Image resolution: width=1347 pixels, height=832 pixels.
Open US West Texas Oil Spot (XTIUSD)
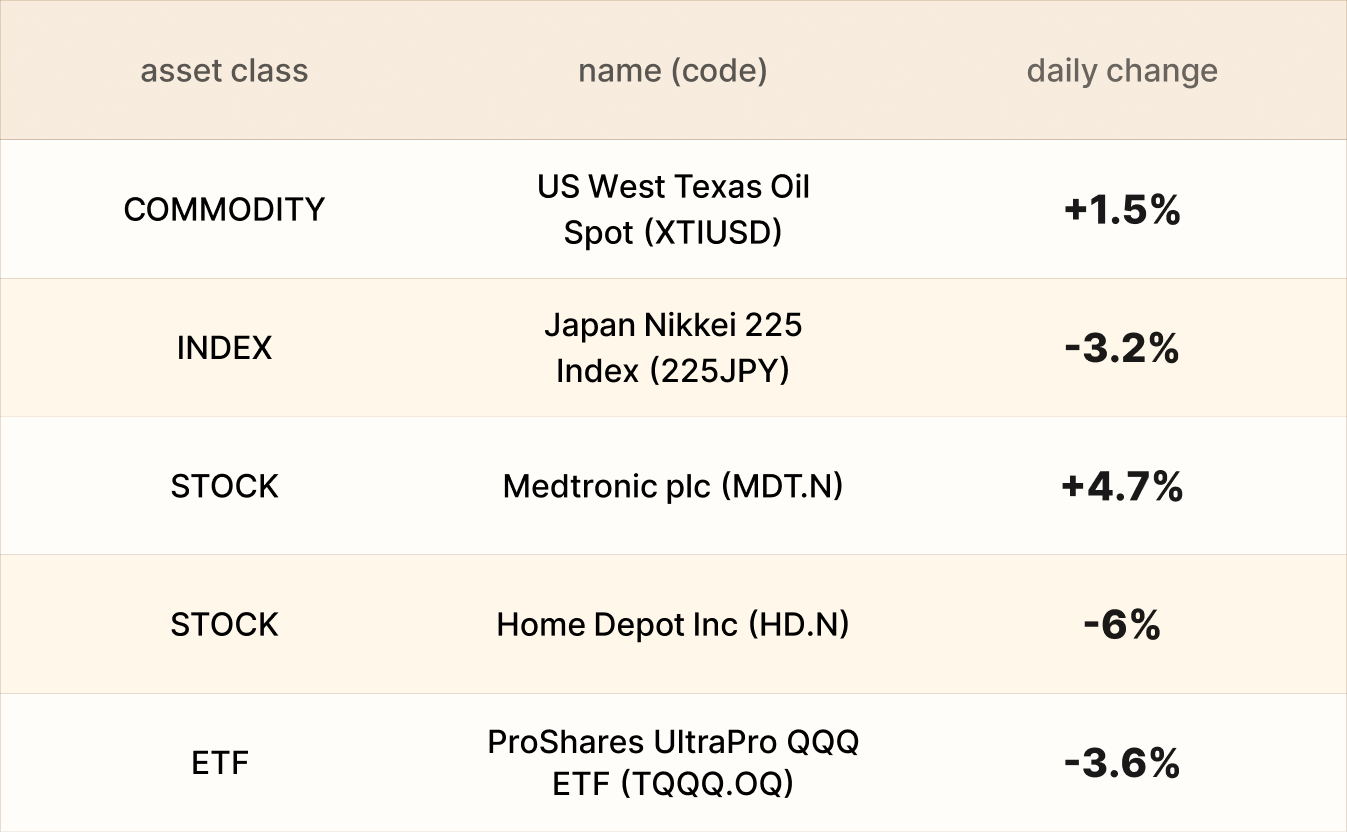[672, 209]
